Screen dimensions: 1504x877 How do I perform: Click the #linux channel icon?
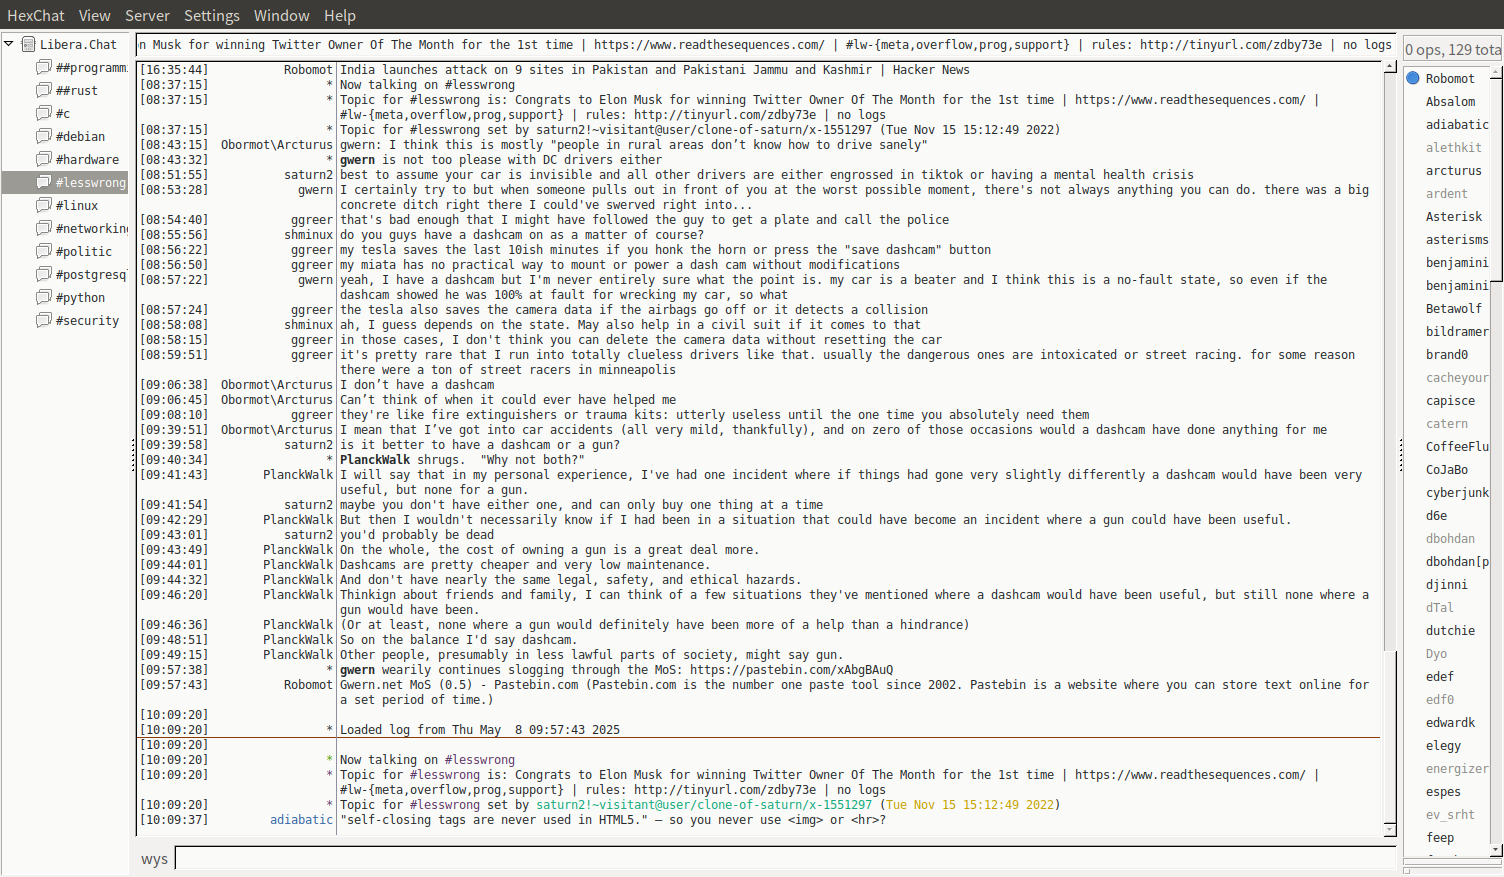point(44,205)
